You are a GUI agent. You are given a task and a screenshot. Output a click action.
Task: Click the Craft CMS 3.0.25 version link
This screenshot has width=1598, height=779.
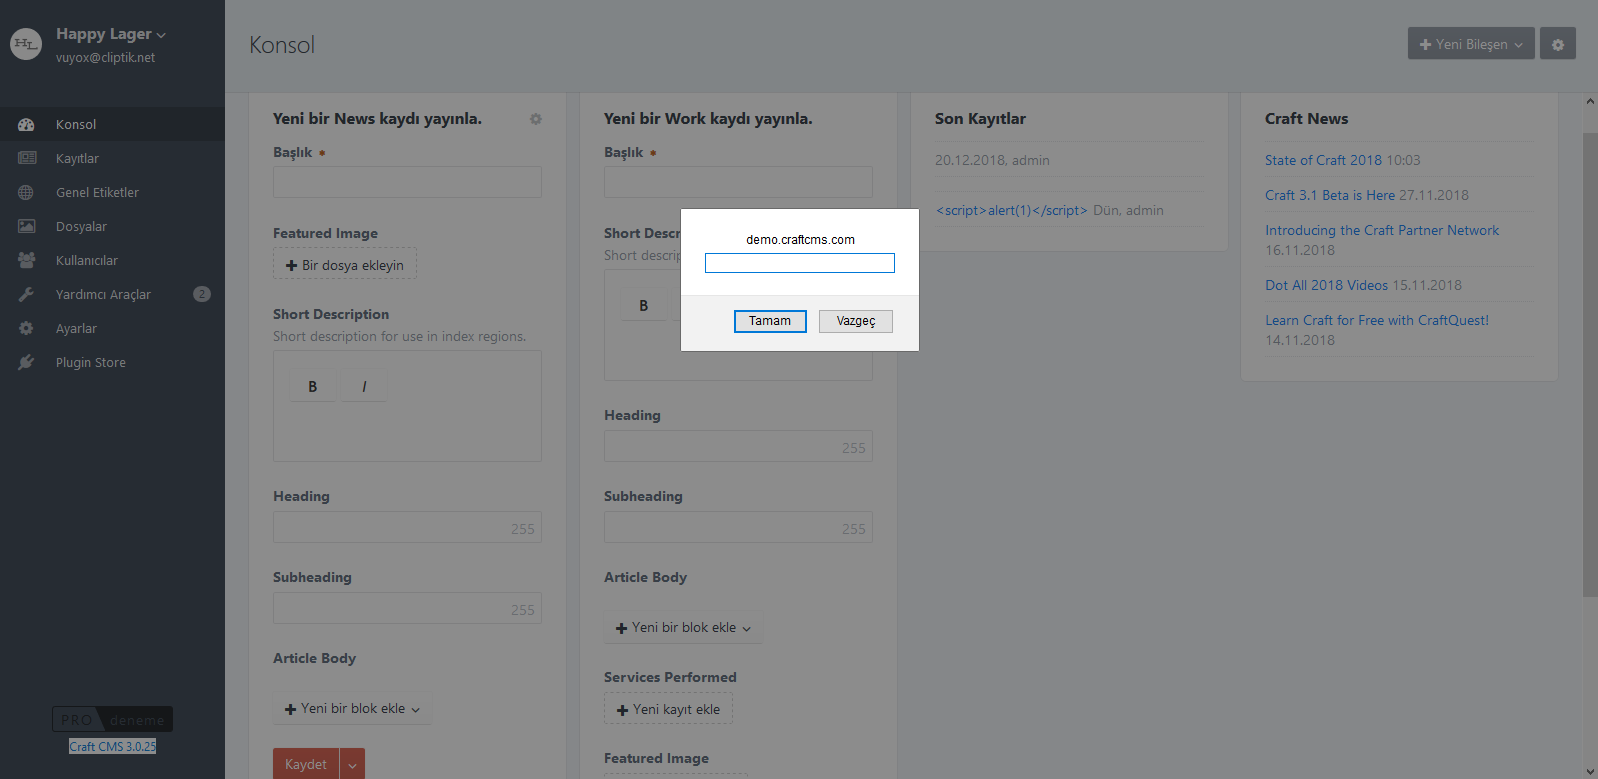pos(113,747)
